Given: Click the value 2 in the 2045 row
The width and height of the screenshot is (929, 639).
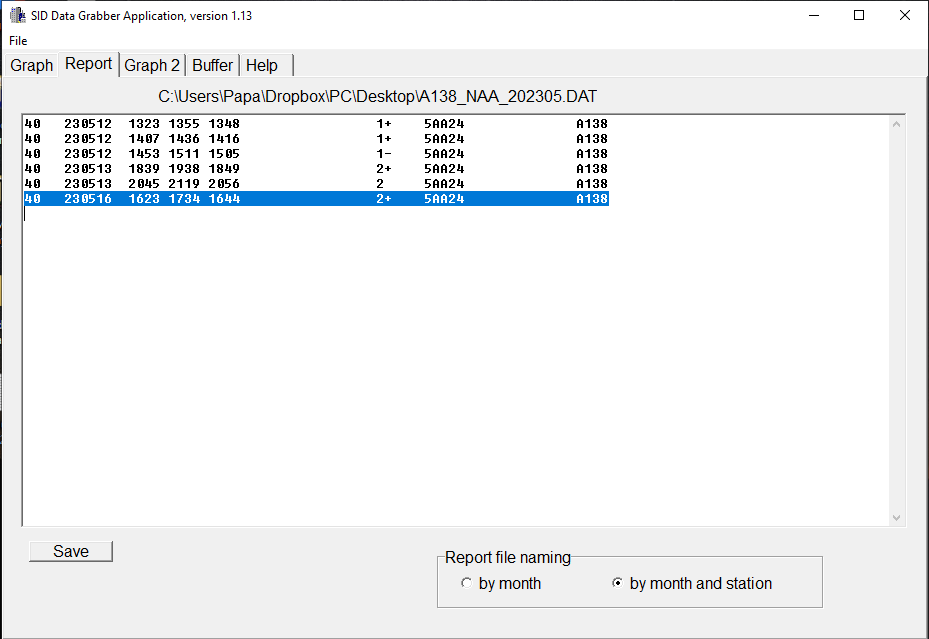Looking at the screenshot, I should tap(380, 184).
